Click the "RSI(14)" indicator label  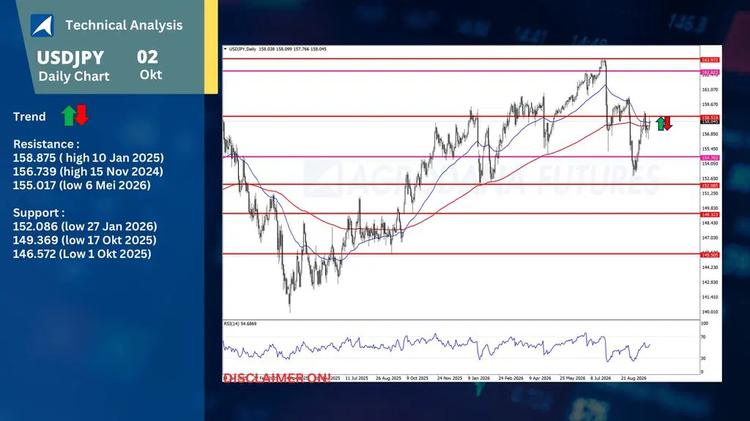click(231, 324)
